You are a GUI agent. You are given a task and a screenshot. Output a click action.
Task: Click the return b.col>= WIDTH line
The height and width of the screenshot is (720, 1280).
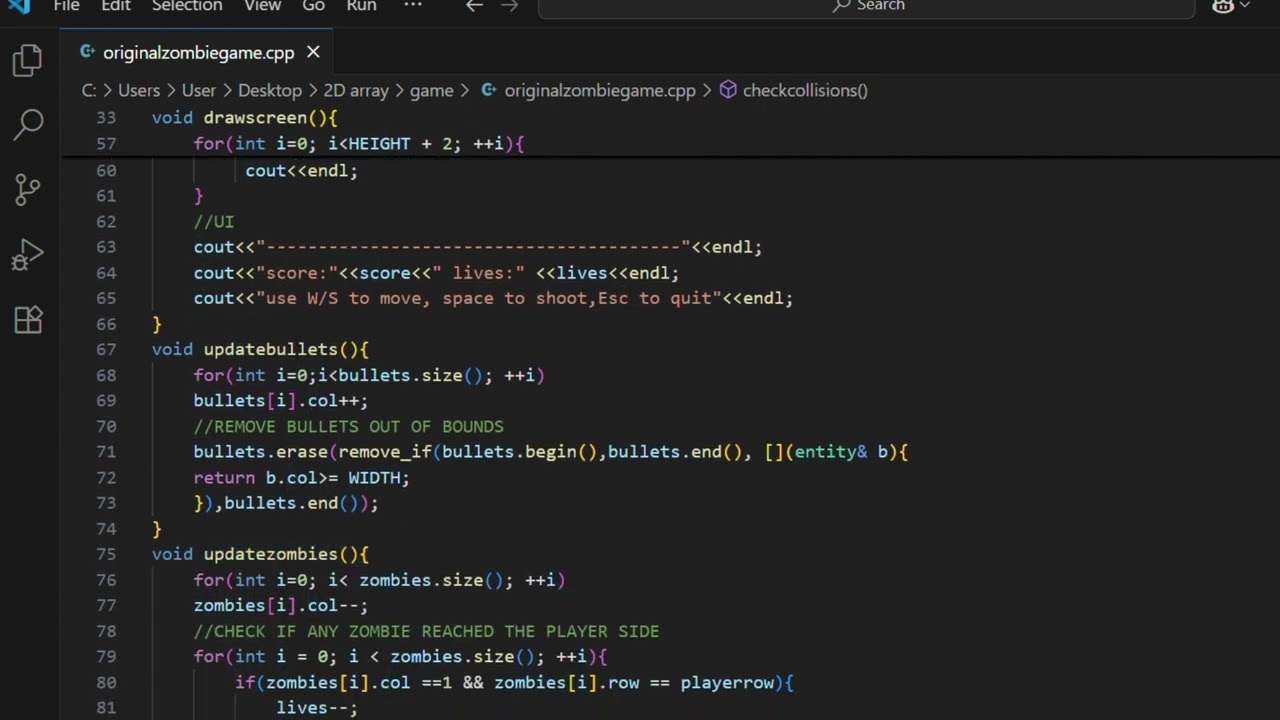coord(302,477)
